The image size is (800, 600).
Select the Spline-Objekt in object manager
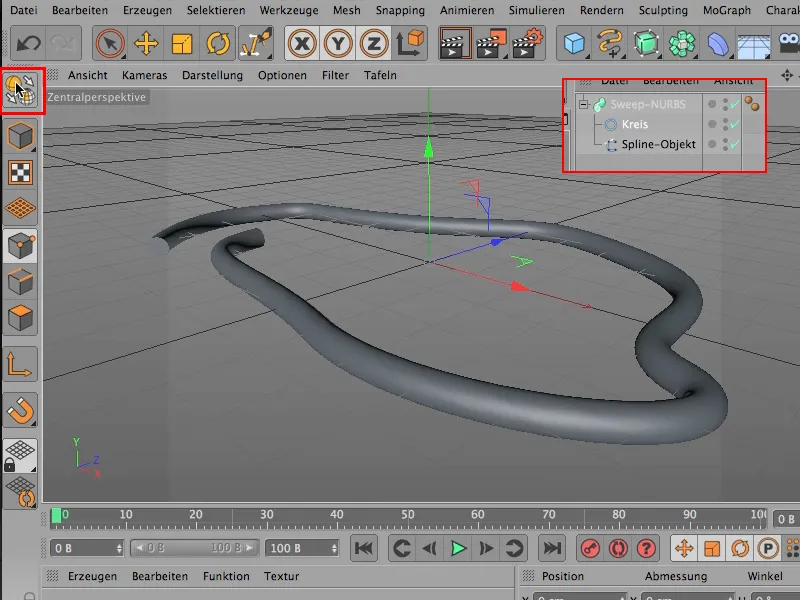[x=658, y=144]
